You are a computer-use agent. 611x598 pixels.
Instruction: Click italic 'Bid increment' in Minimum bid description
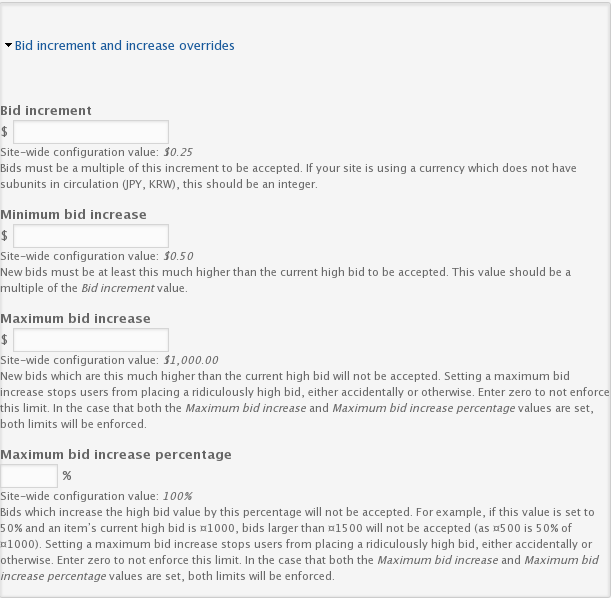point(118,288)
